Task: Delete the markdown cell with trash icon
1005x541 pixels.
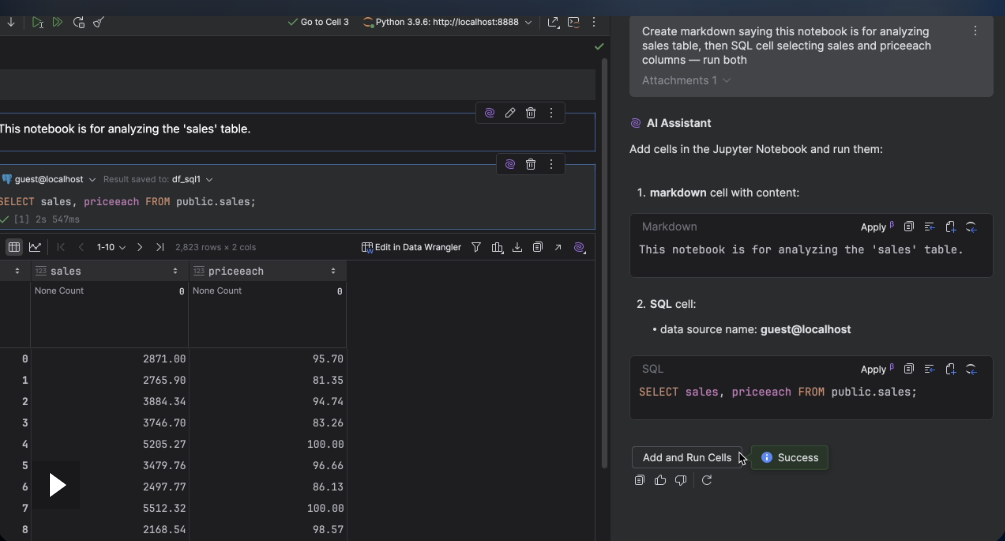Action: 530,113
